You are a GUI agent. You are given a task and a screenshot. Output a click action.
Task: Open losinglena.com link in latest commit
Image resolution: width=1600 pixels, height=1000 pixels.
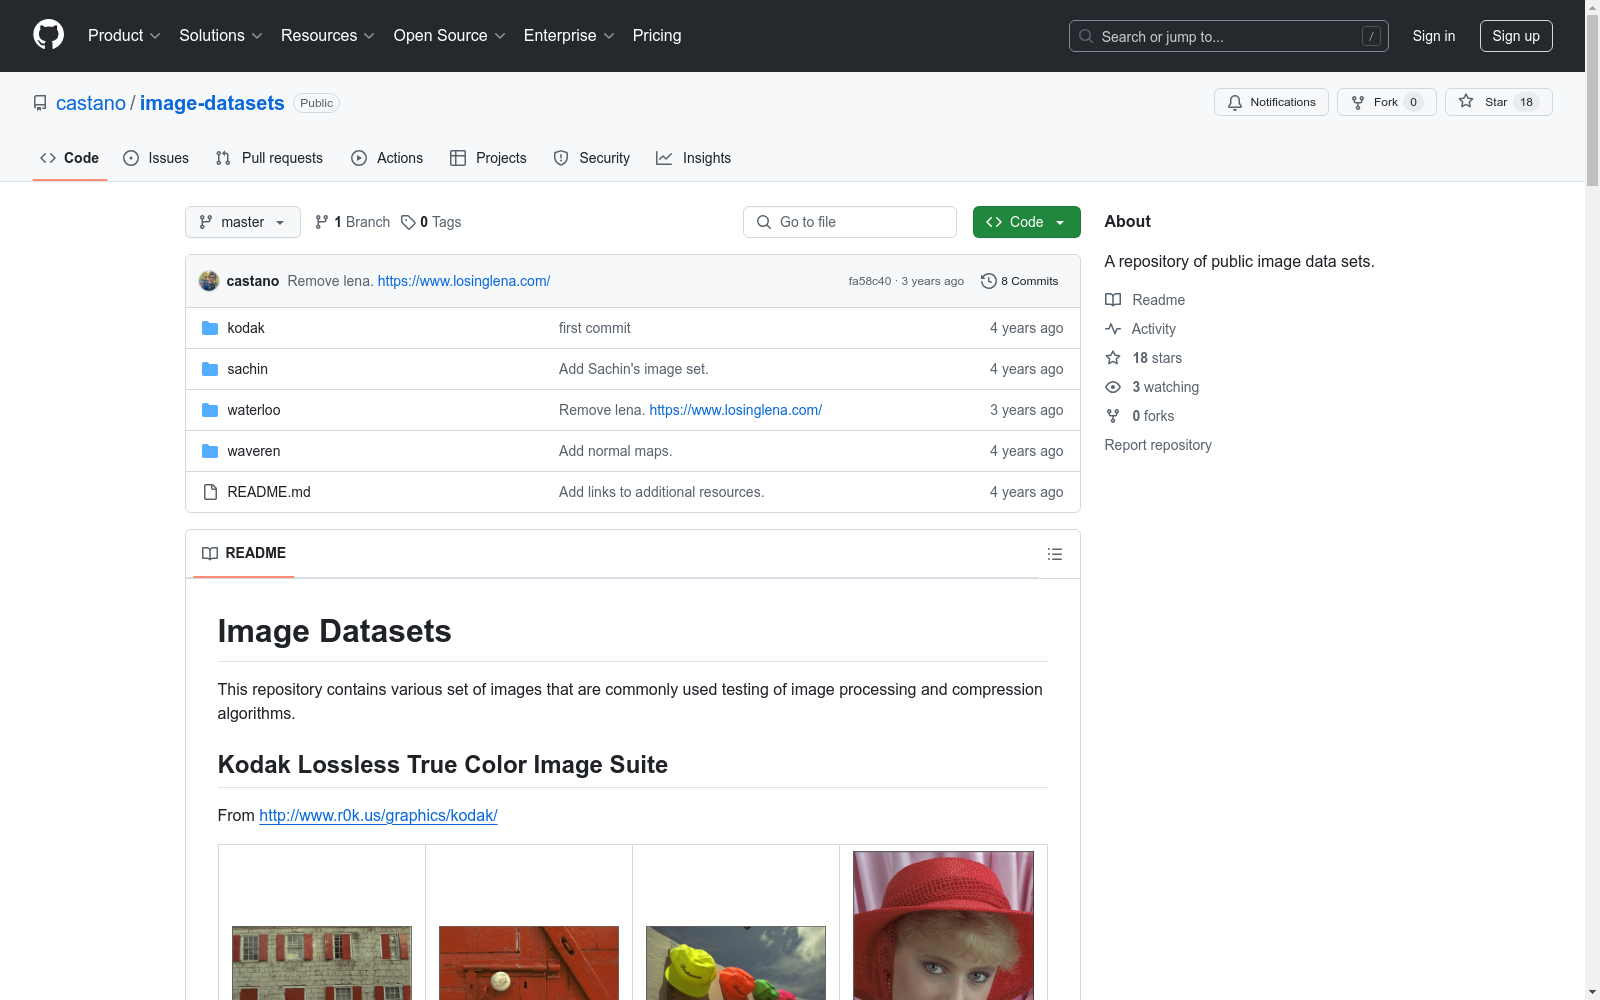click(464, 281)
